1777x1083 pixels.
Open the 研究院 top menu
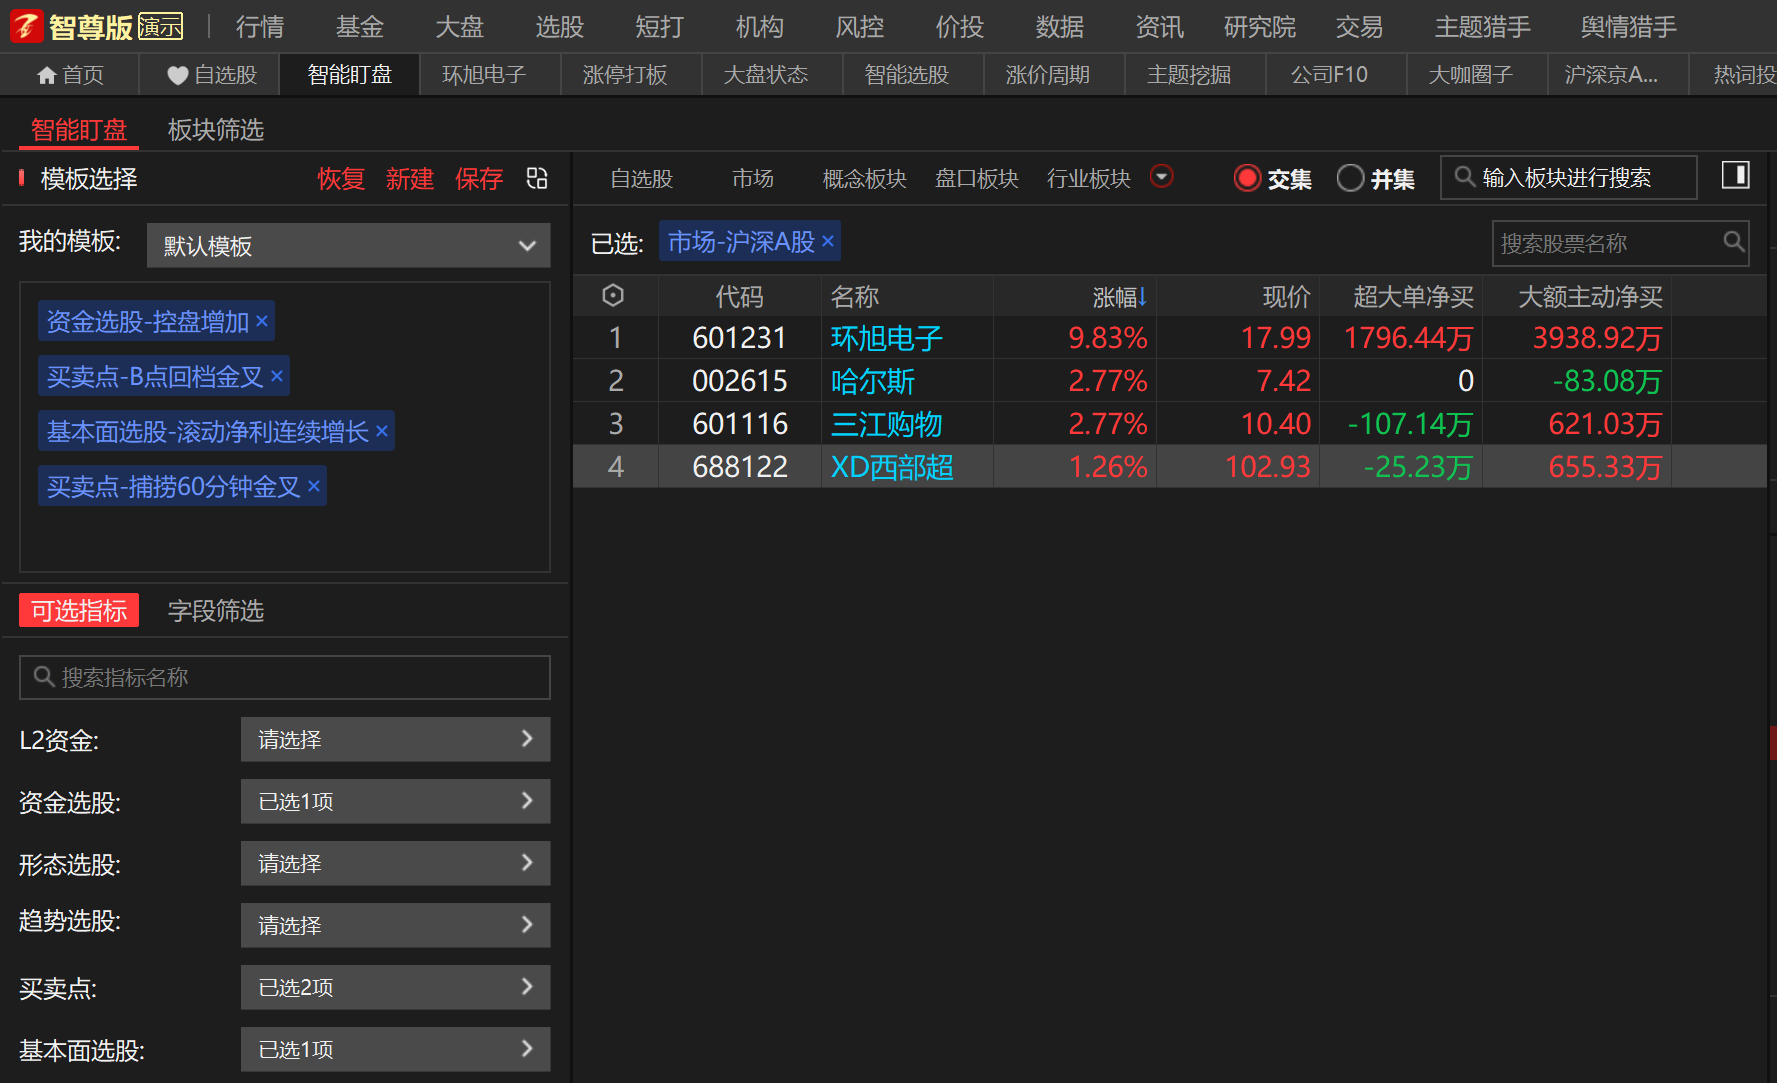(1260, 27)
